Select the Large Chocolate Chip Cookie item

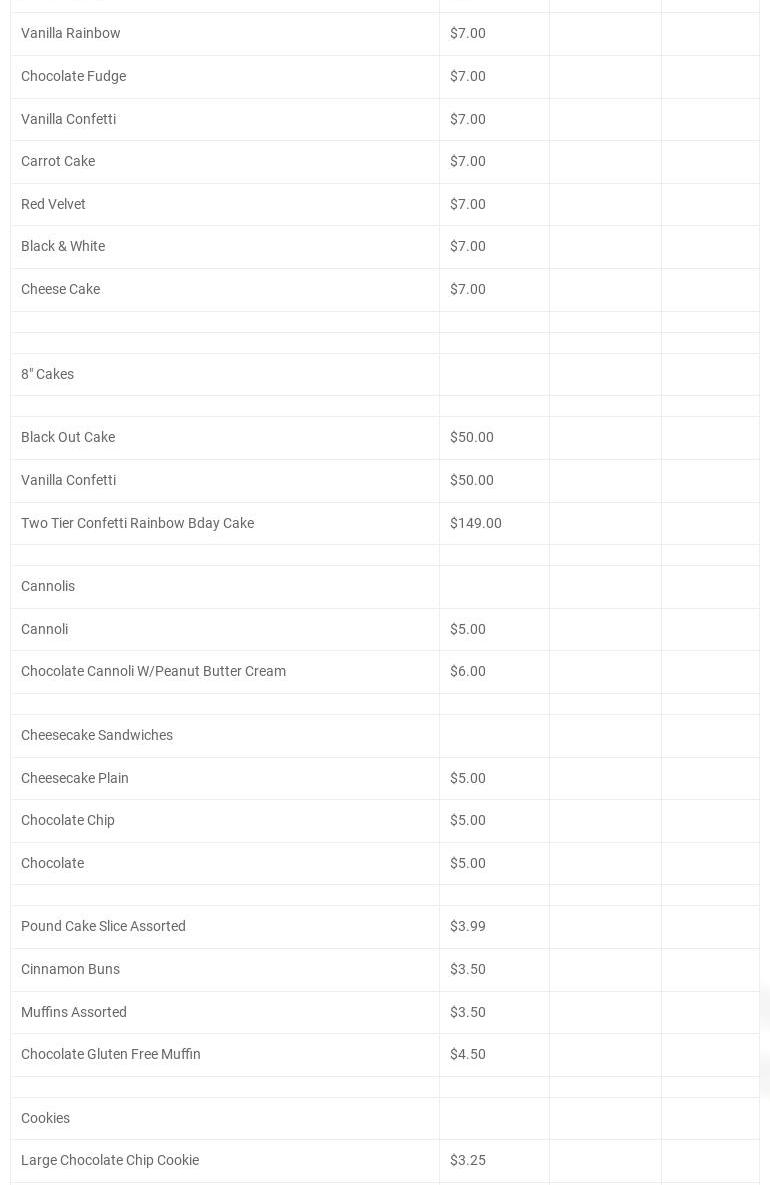click(110, 1160)
